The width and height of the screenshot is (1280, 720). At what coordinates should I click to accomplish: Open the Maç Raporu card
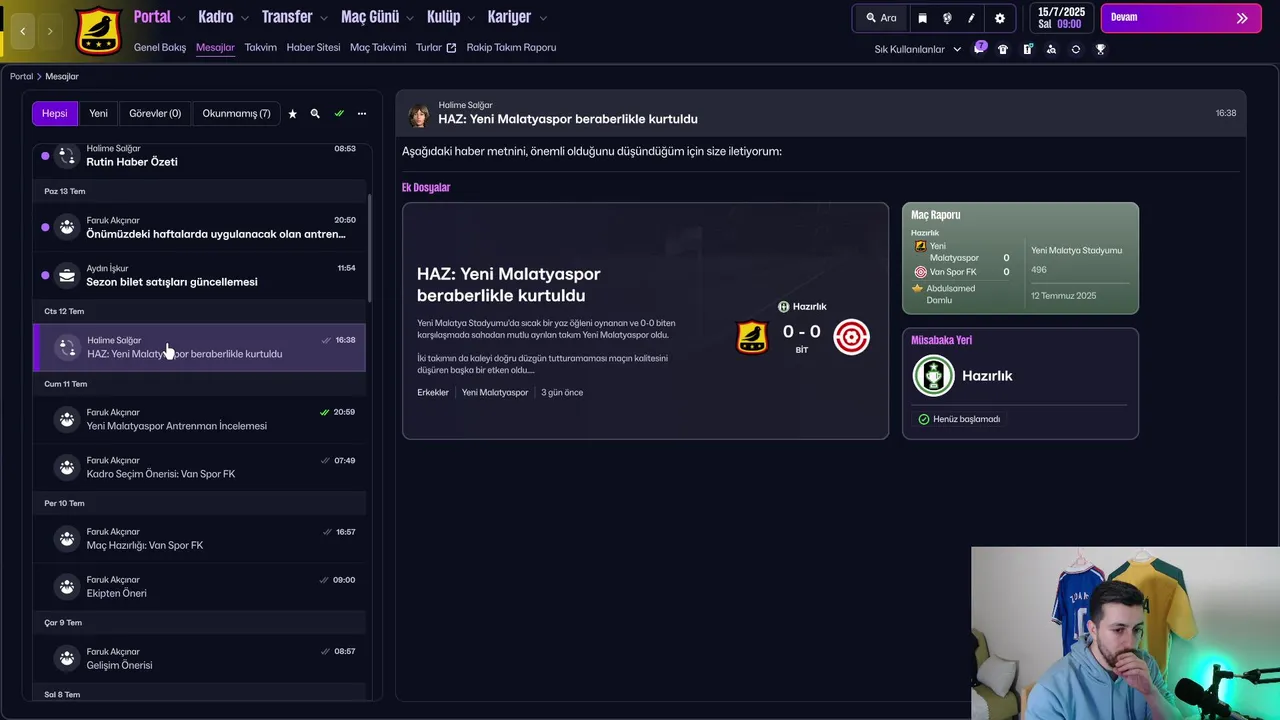coord(1020,259)
